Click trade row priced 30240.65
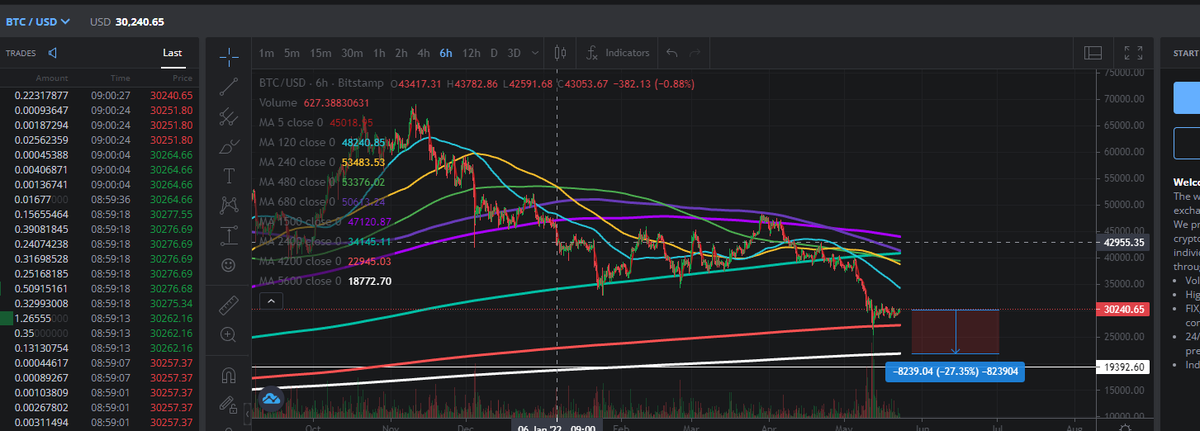The image size is (1200, 431). pos(98,94)
